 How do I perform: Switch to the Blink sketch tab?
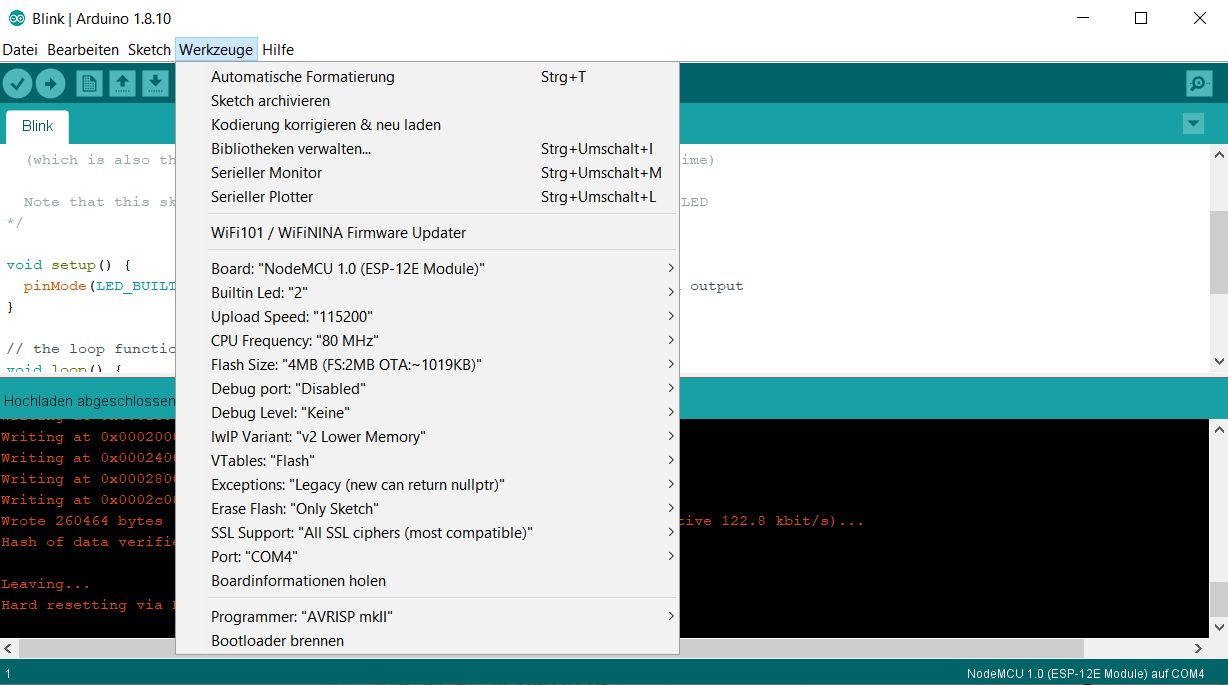point(38,126)
